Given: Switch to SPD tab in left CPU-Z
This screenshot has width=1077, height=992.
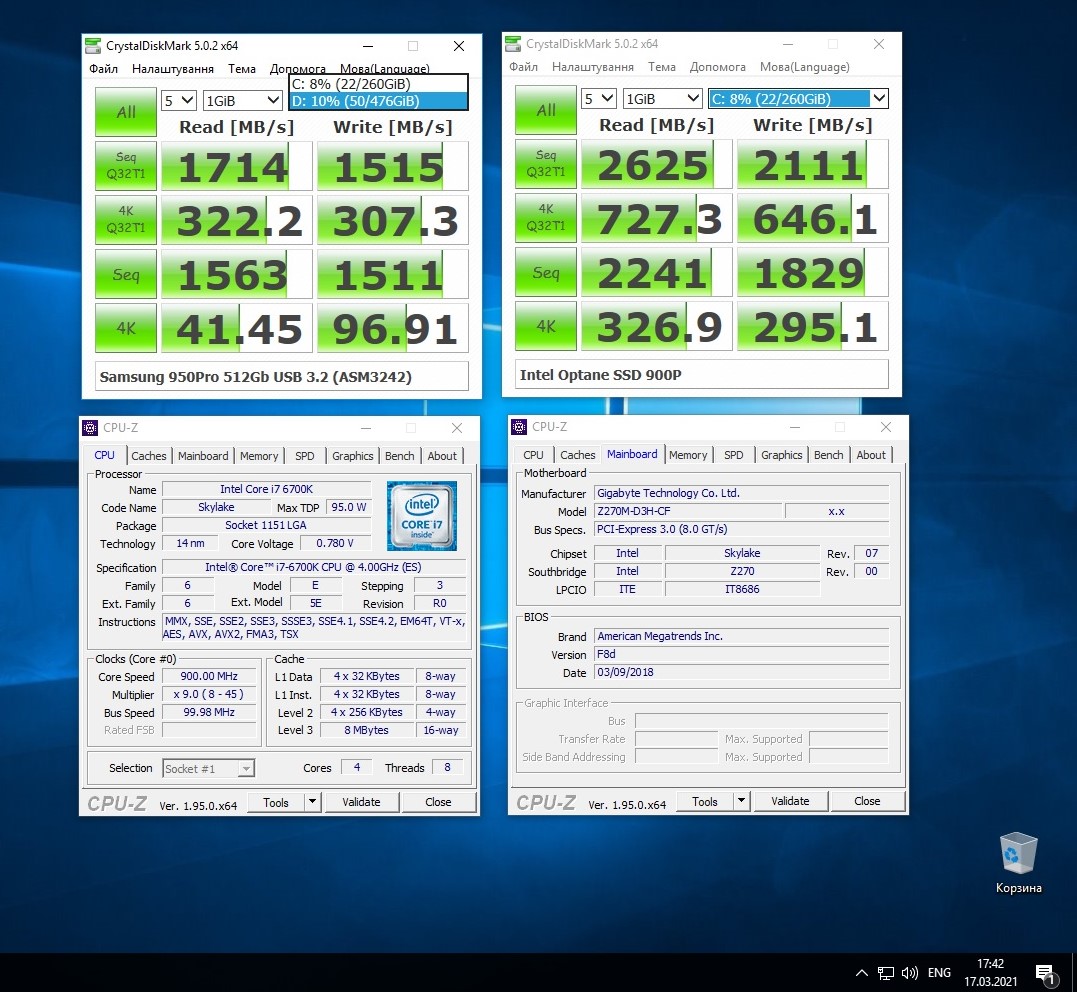Looking at the screenshot, I should pos(304,455).
